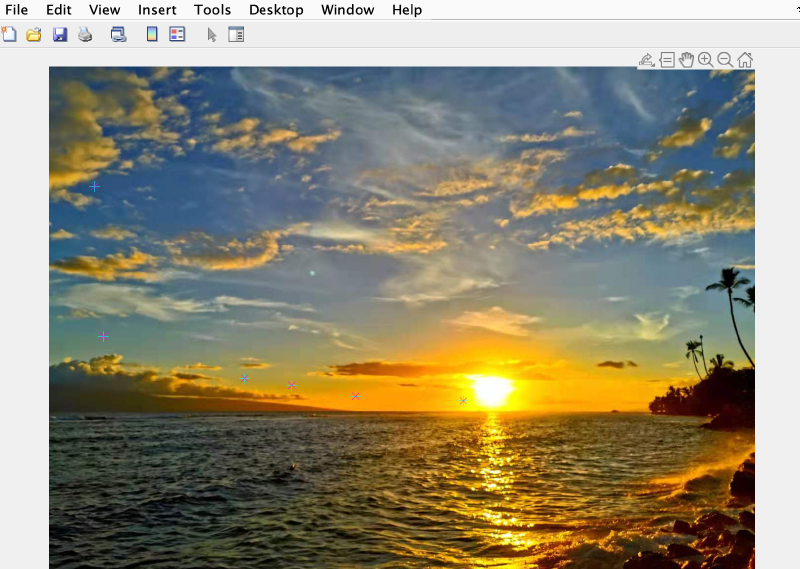Insert a colorbar using the toolbar icon
Screen dimensions: 800x569
(x=152, y=35)
